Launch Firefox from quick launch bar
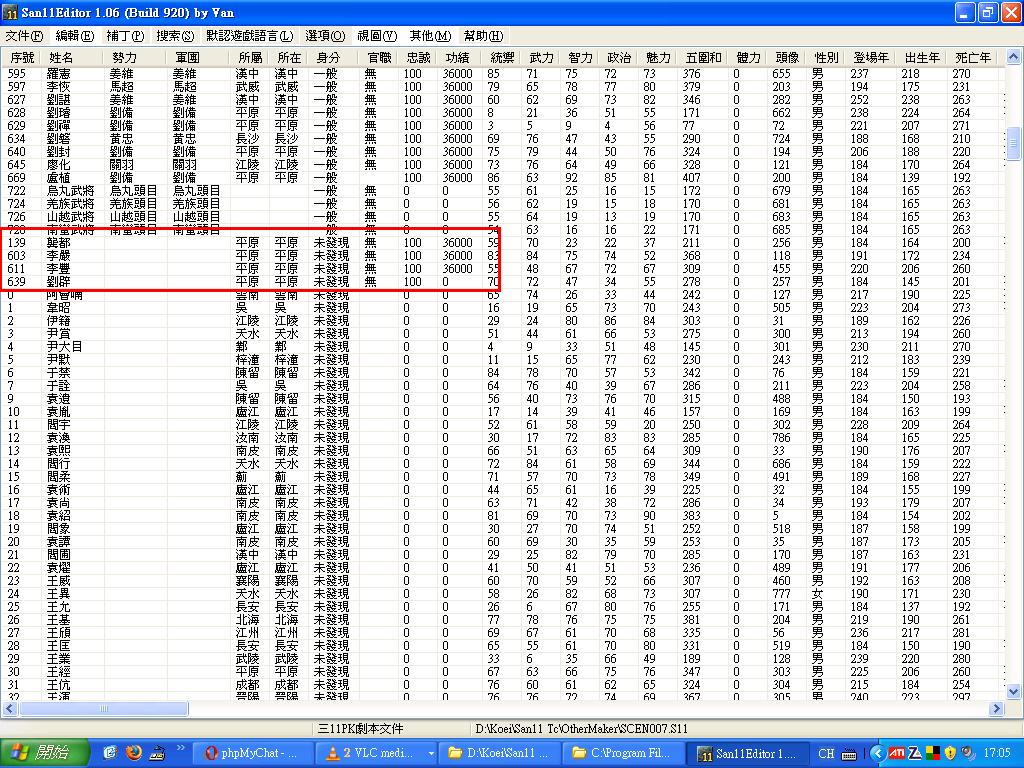 (133, 753)
